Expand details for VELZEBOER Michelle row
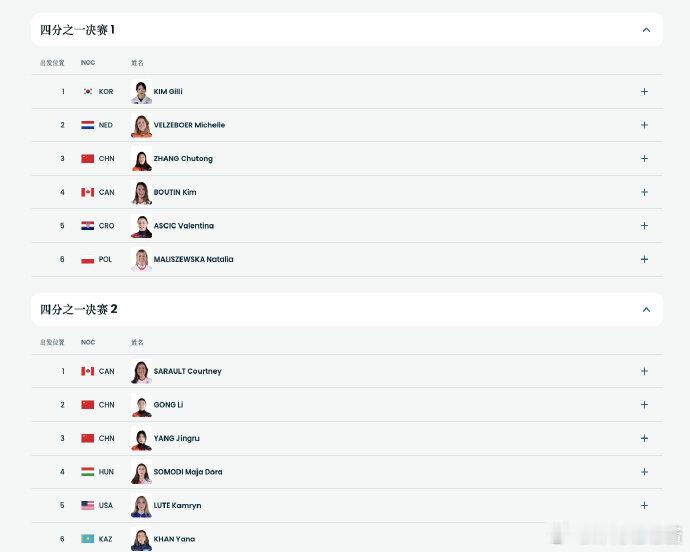The width and height of the screenshot is (690, 552). pyautogui.click(x=644, y=125)
